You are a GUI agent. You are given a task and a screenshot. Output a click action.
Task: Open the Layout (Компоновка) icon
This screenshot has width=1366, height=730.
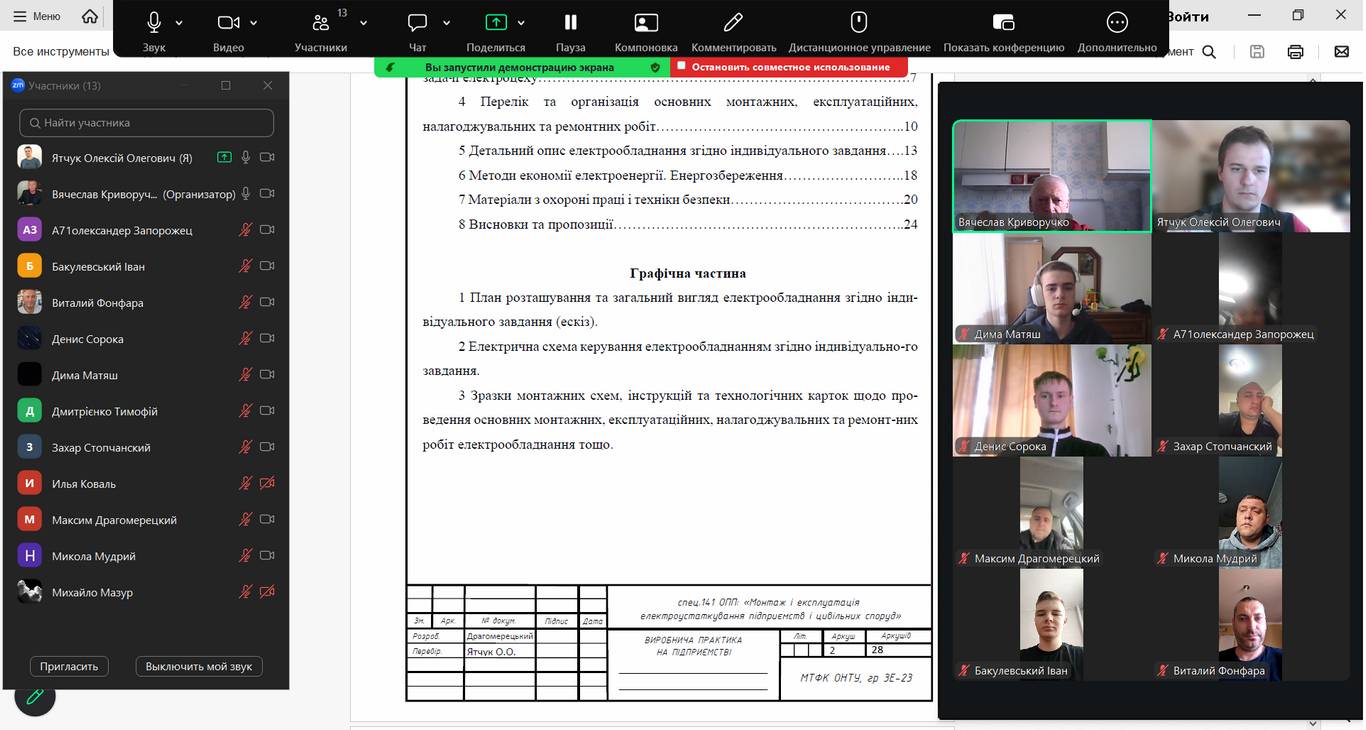click(x=646, y=23)
